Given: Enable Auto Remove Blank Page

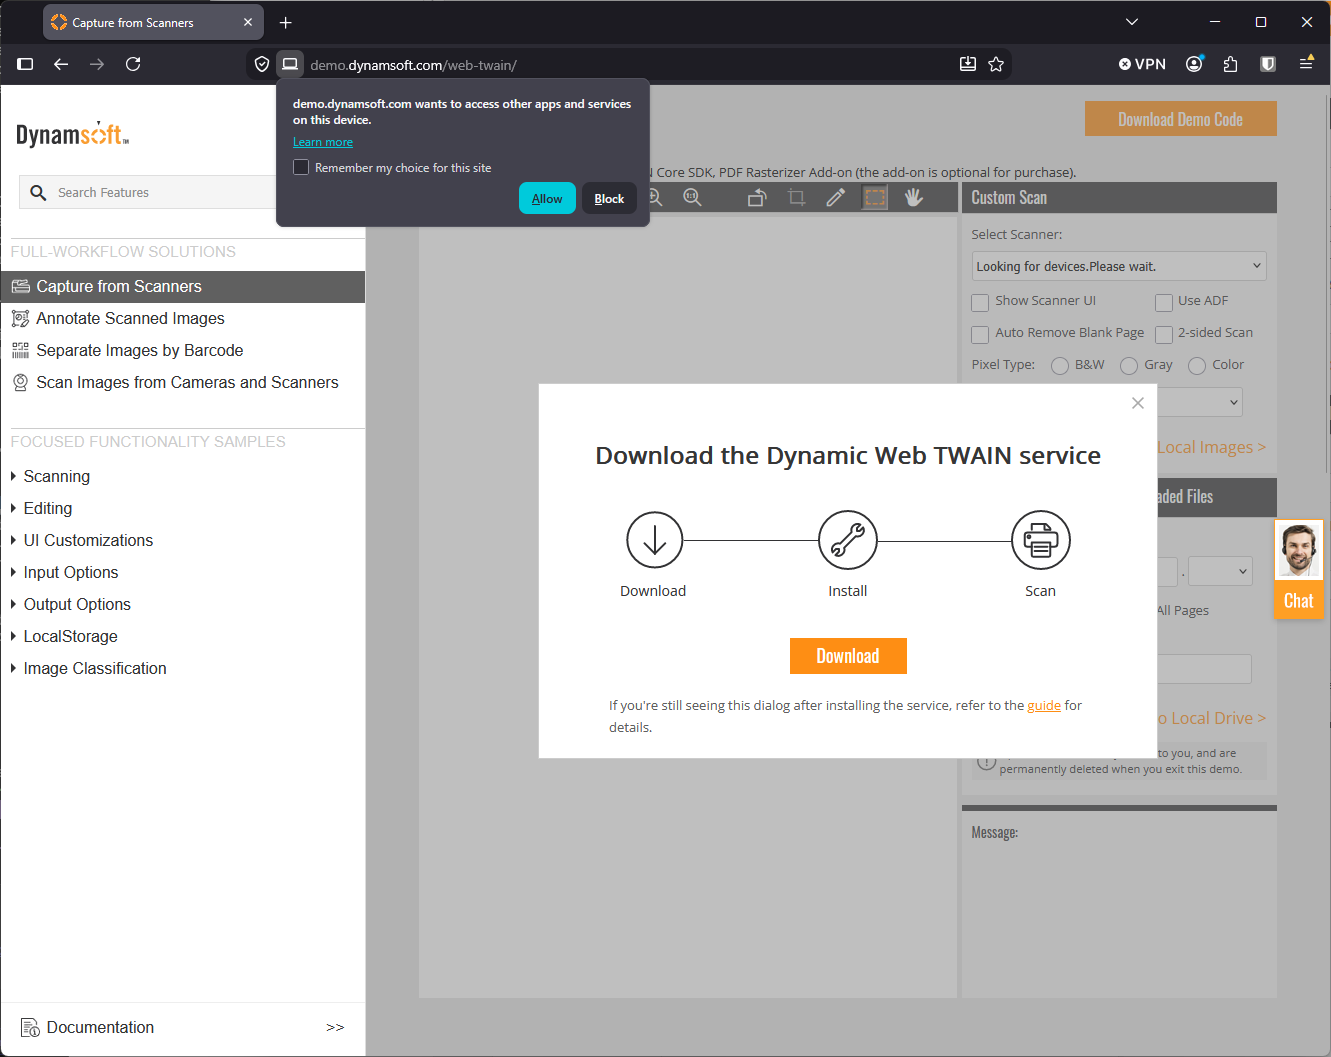Looking at the screenshot, I should click(980, 334).
